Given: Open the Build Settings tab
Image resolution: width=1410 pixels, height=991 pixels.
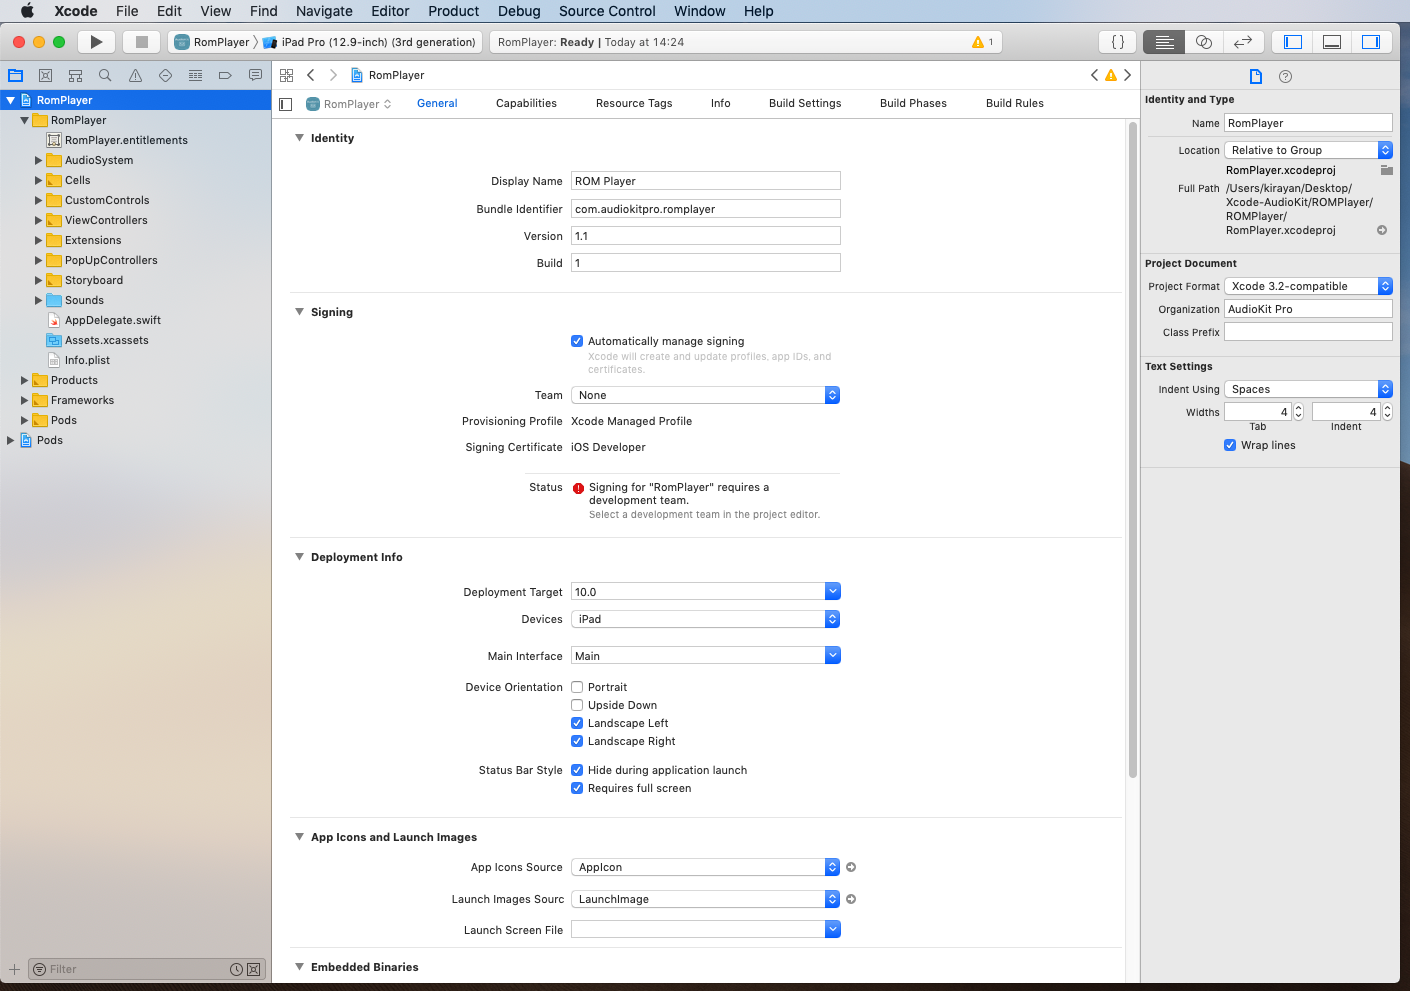Looking at the screenshot, I should (805, 103).
